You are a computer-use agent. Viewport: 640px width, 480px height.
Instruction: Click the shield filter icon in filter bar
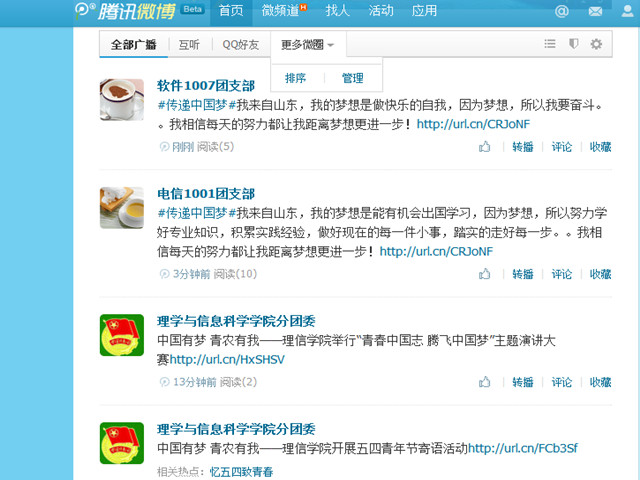pos(573,44)
